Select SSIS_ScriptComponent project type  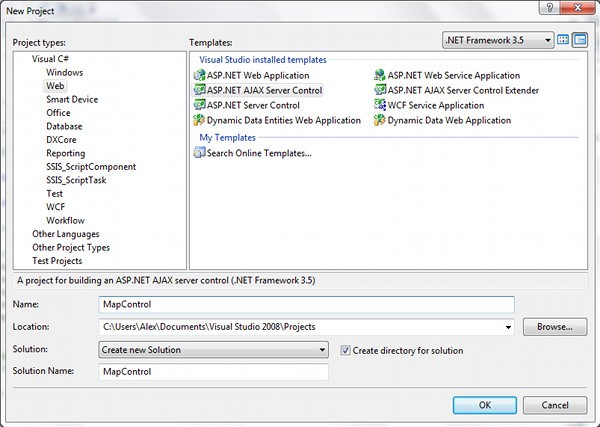tap(91, 167)
